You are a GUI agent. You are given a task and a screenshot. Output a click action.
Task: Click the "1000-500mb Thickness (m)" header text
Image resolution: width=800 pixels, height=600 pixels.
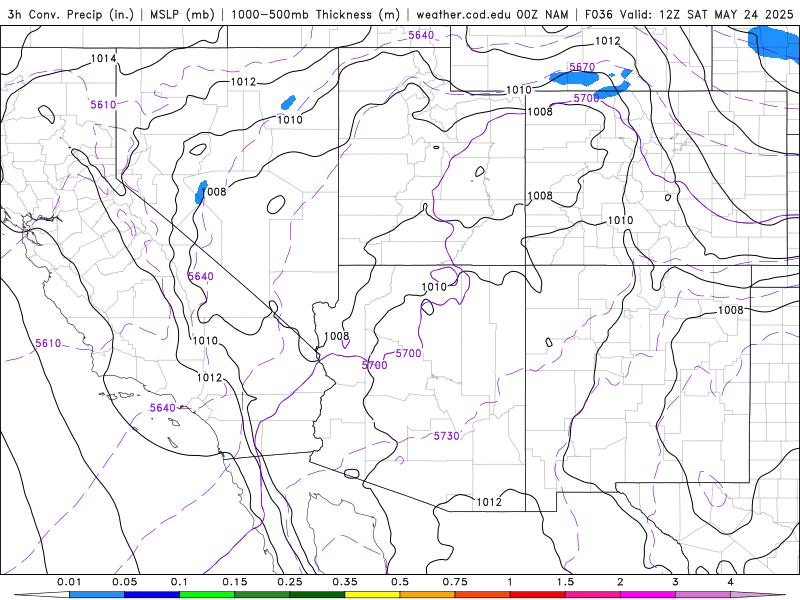[315, 14]
